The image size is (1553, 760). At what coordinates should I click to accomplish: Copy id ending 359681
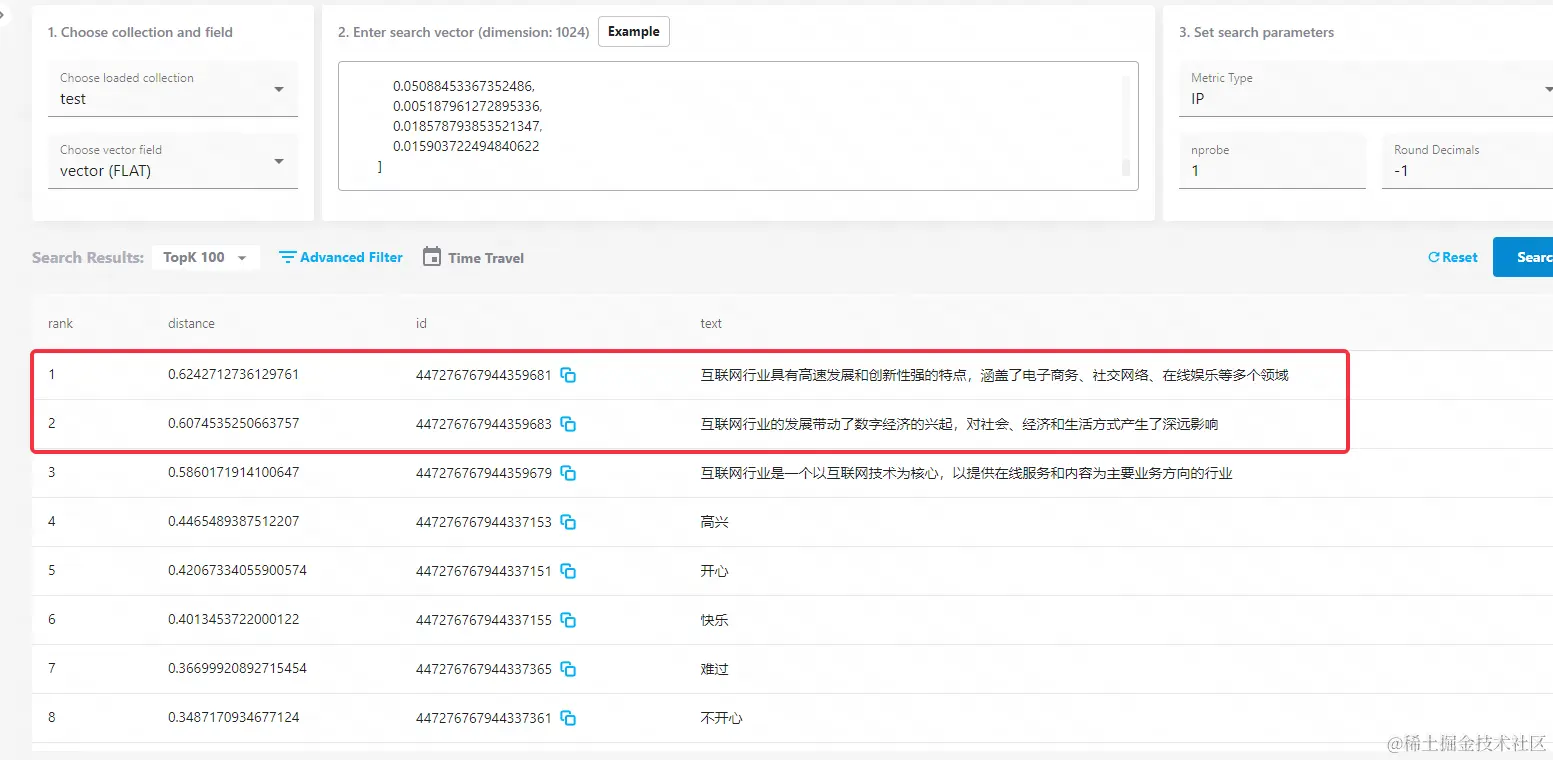click(568, 375)
